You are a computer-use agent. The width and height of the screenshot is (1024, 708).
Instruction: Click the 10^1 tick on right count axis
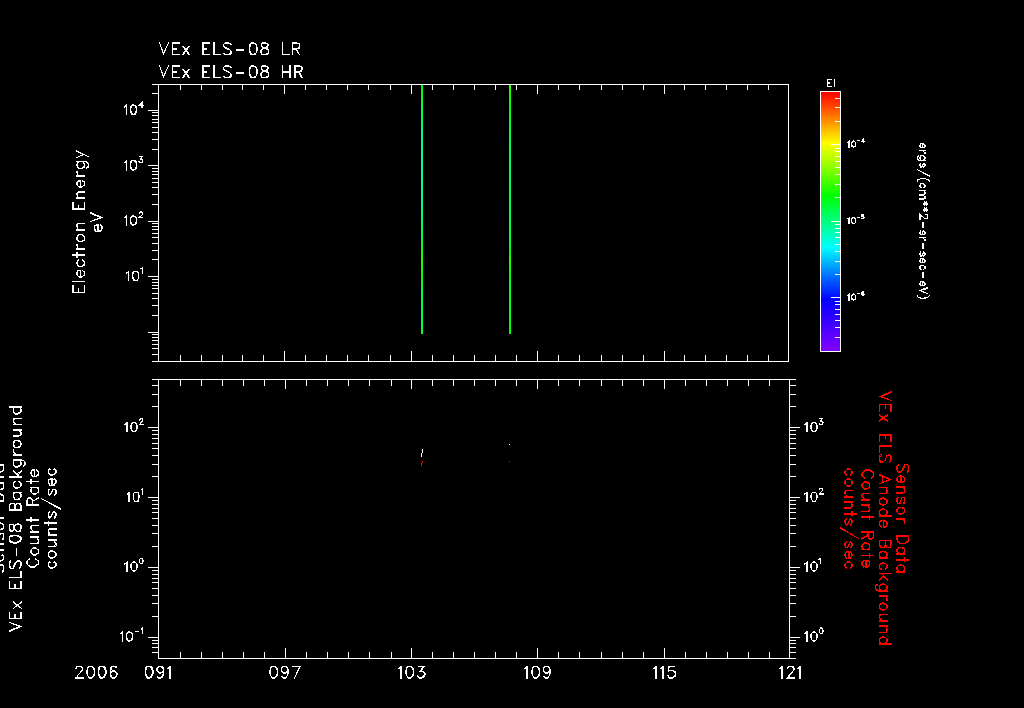coord(814,566)
